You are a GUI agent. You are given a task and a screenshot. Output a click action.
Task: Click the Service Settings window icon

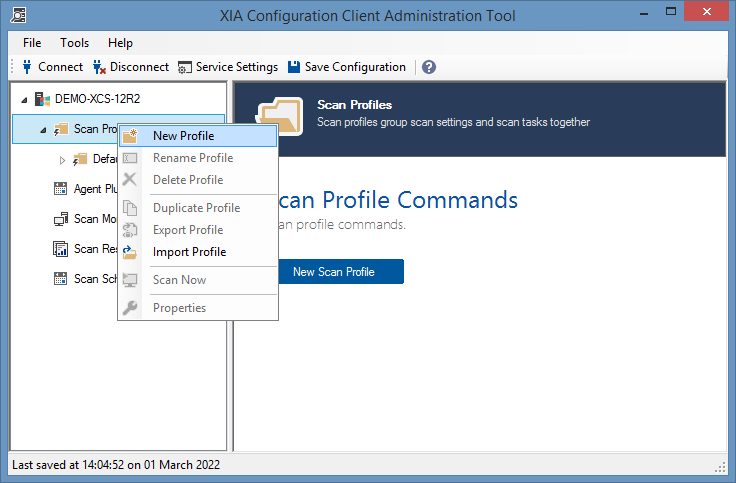(184, 68)
